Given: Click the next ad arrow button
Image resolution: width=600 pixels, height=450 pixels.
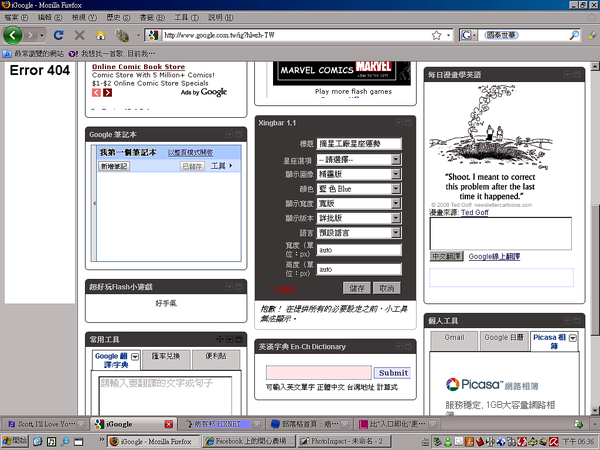Looking at the screenshot, I should pyautogui.click(x=108, y=93).
